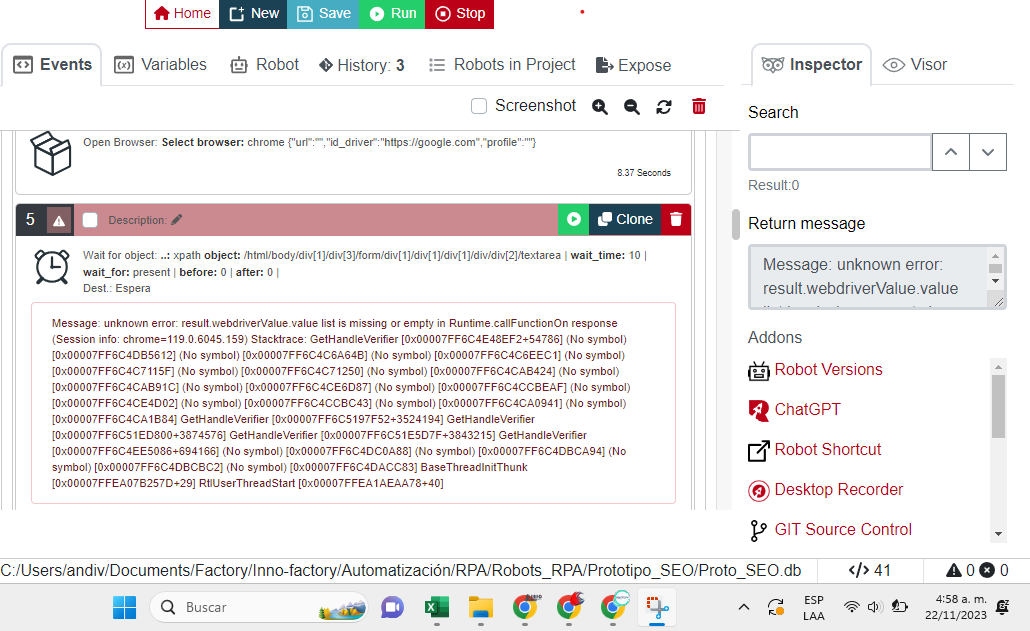Click the Inspector search input field

pos(840,152)
